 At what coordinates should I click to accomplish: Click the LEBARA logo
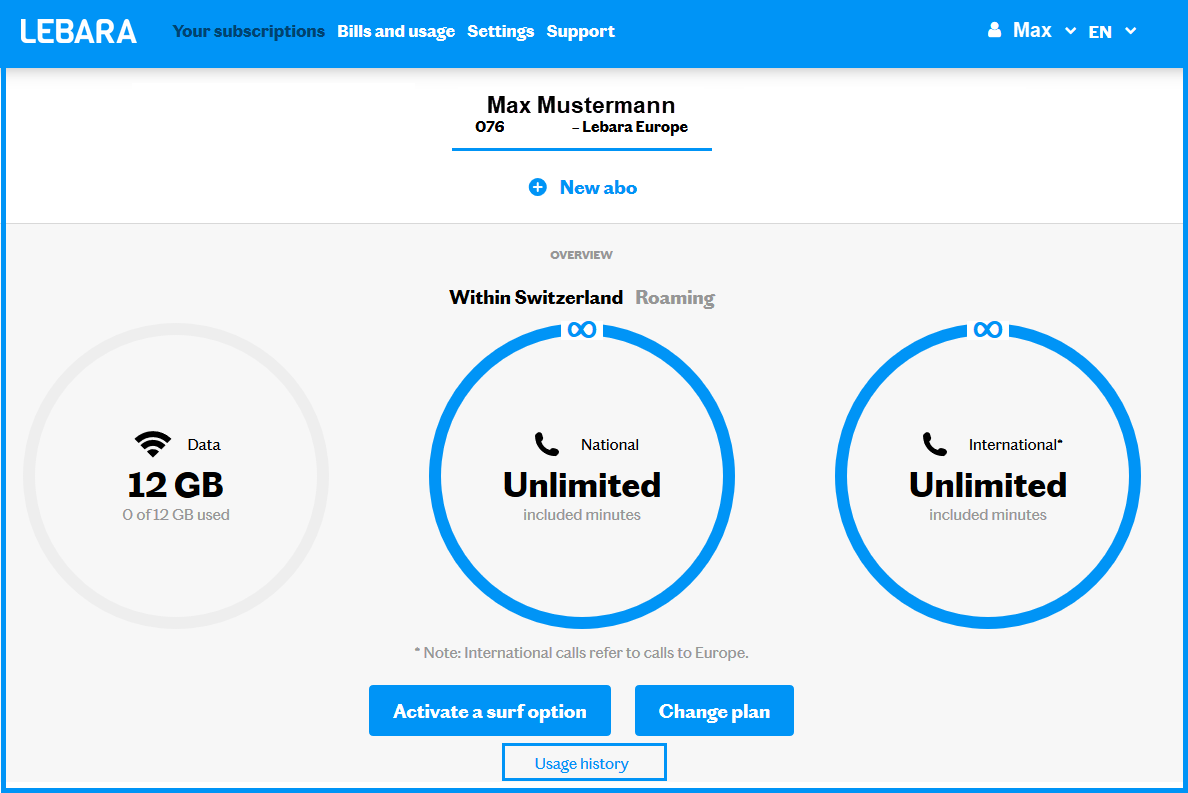79,31
